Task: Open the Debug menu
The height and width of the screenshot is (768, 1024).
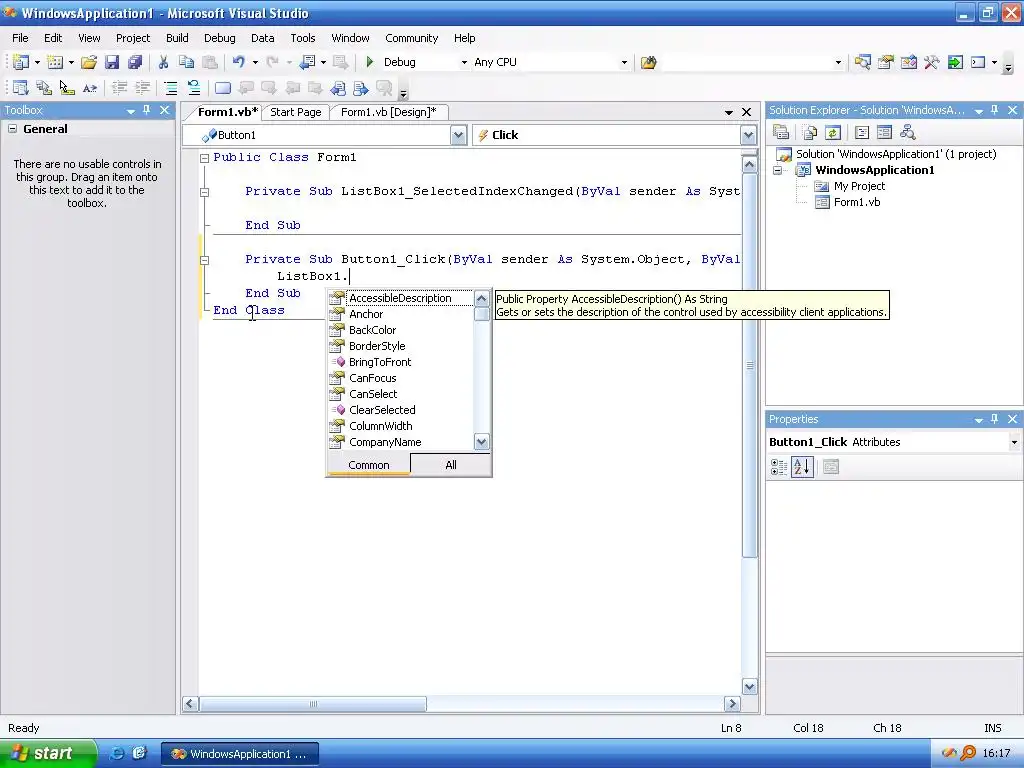Action: point(219,38)
